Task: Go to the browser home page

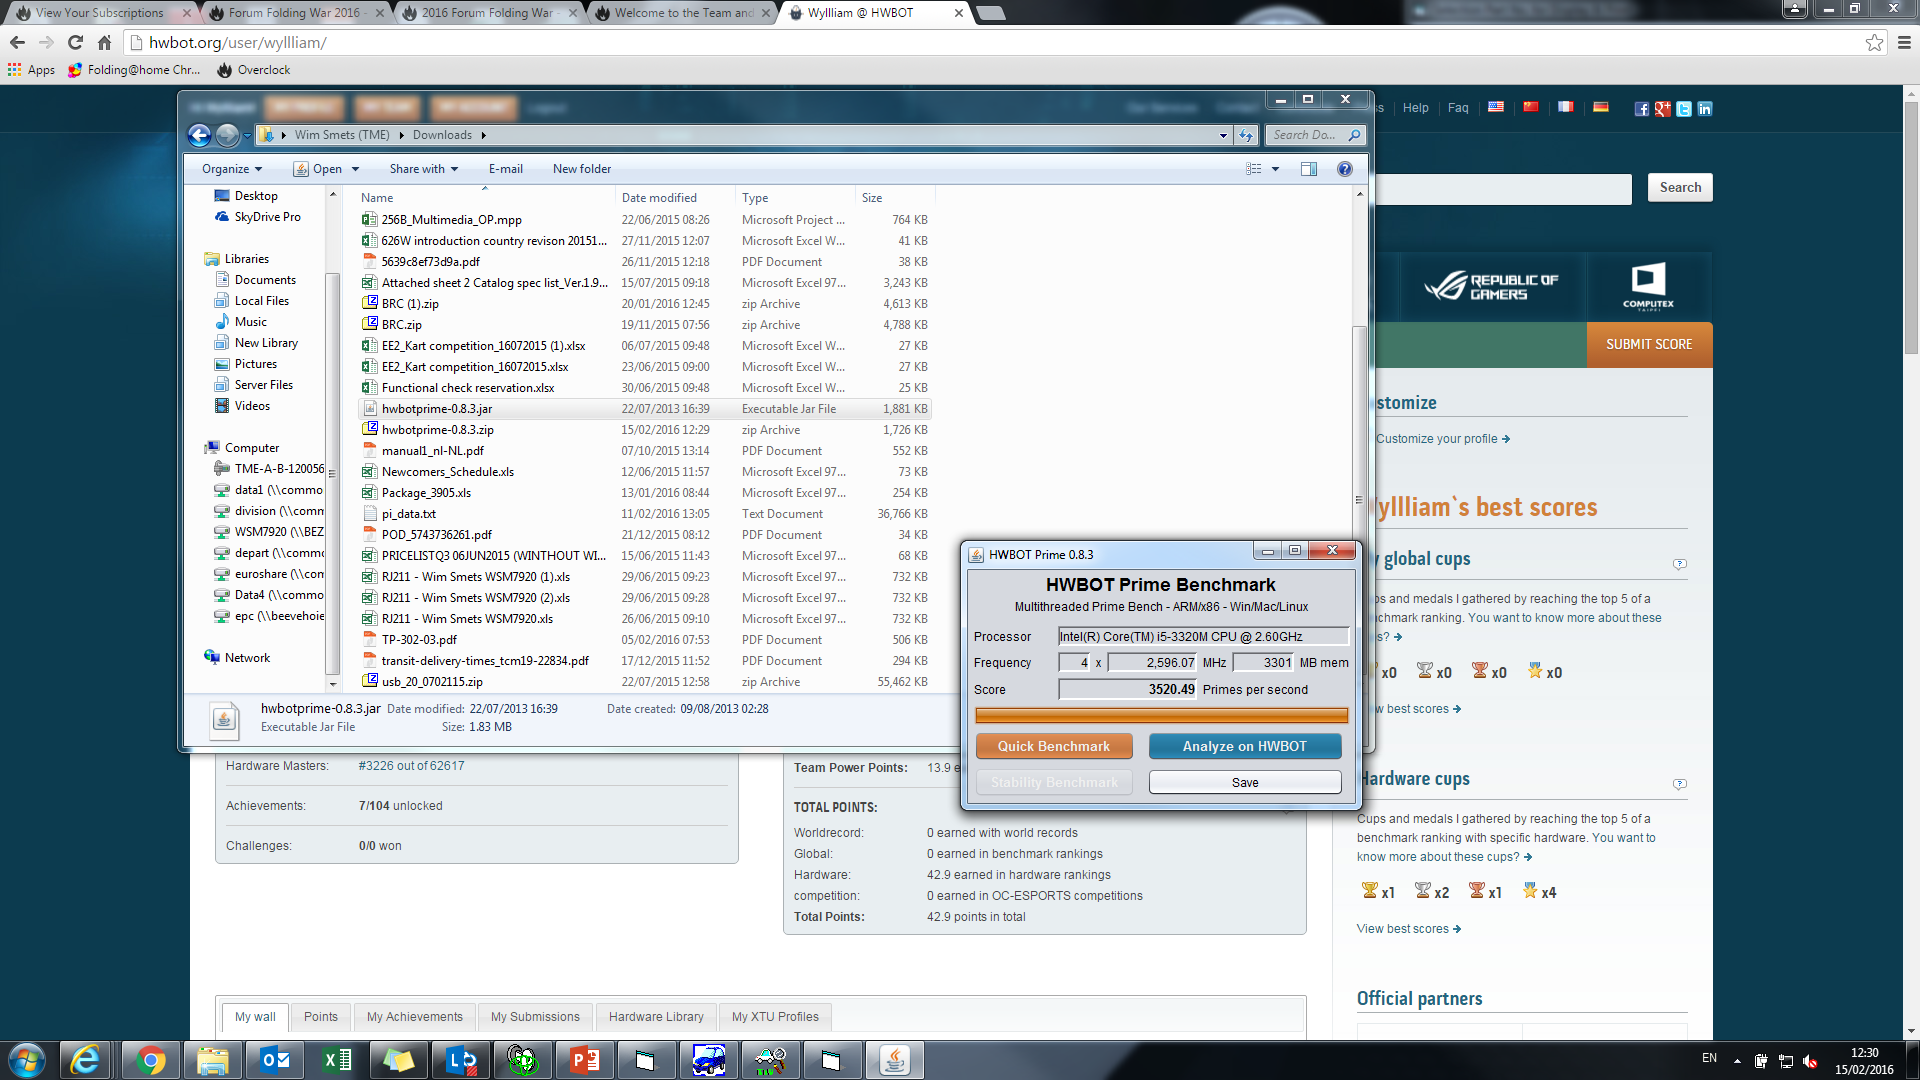Action: pyautogui.click(x=104, y=42)
